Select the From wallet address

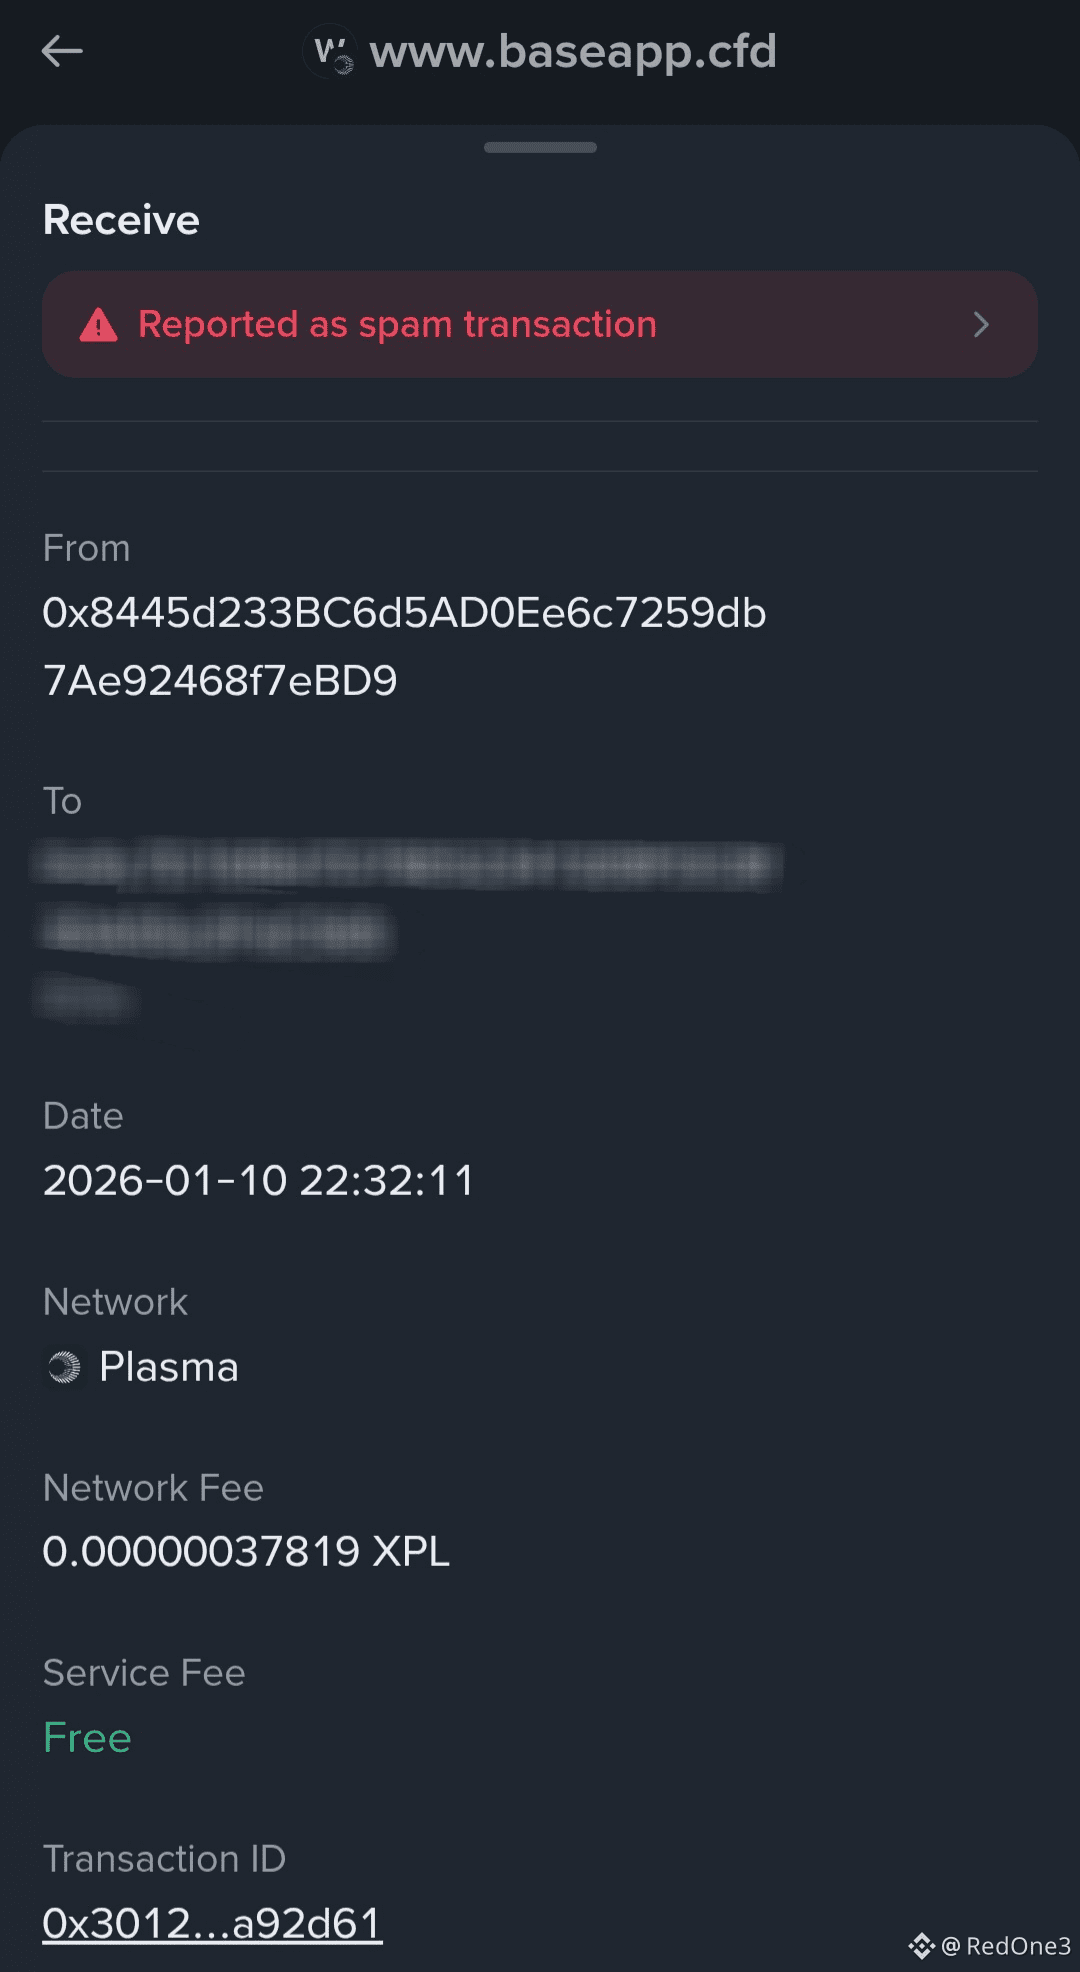(404, 646)
